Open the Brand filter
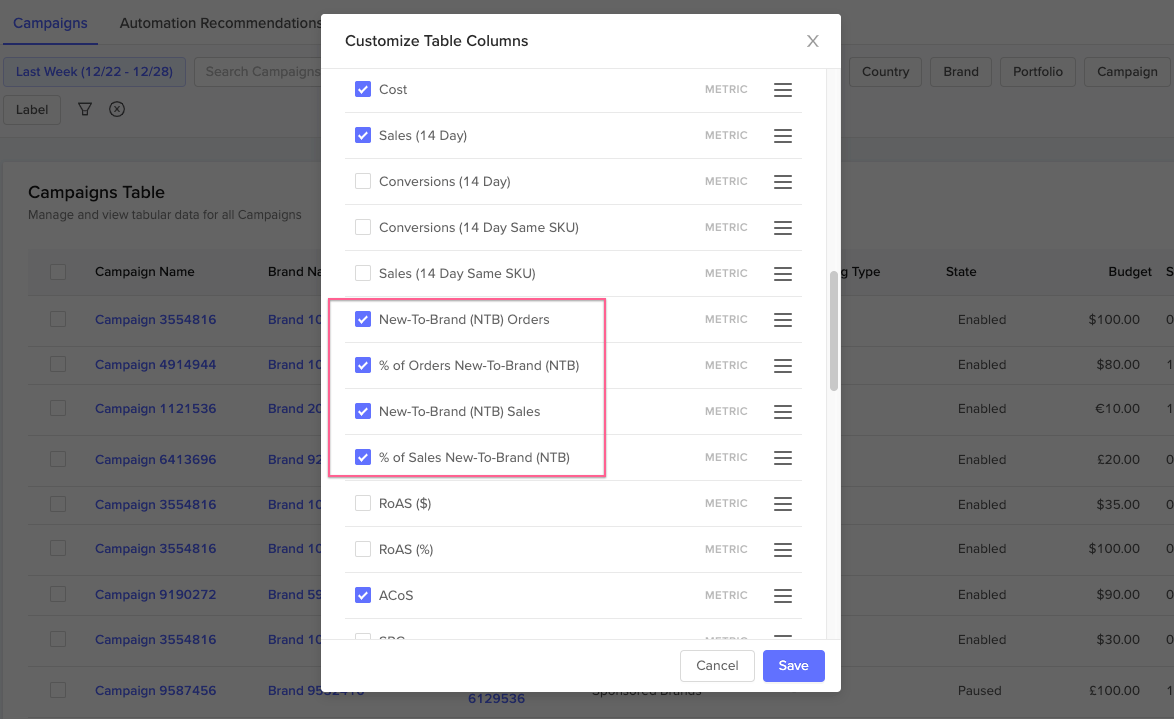The image size is (1174, 719). tap(961, 72)
